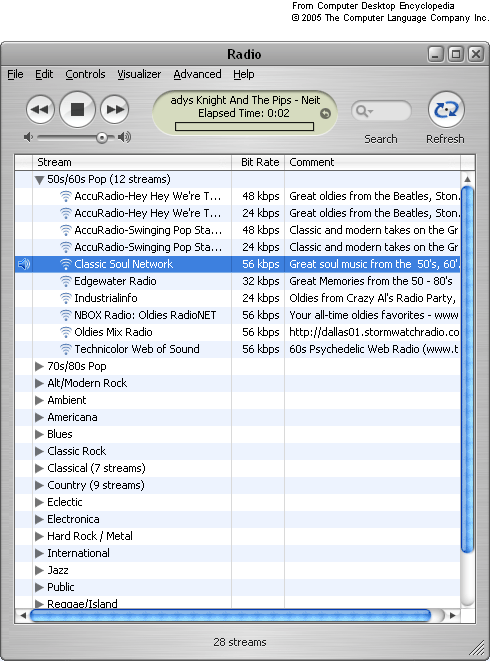Click the Refresh streams icon
This screenshot has height=661, width=490.
point(446,110)
